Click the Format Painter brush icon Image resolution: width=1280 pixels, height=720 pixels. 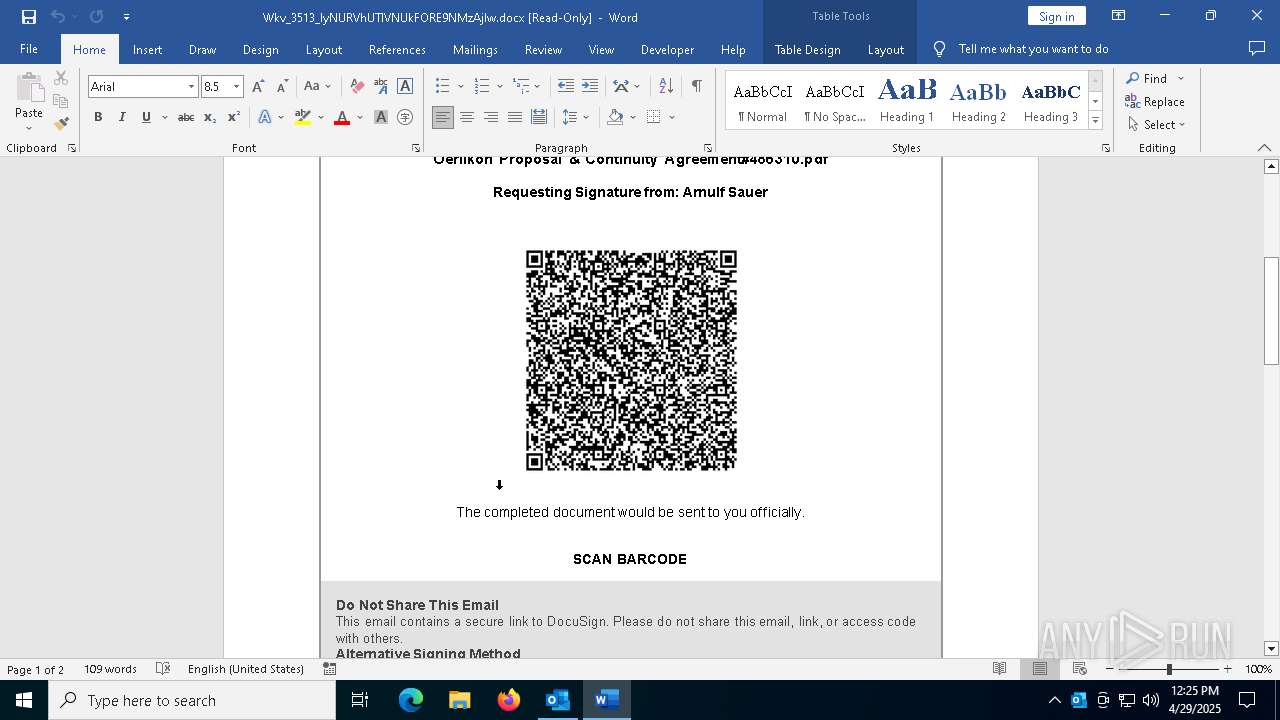pyautogui.click(x=61, y=123)
